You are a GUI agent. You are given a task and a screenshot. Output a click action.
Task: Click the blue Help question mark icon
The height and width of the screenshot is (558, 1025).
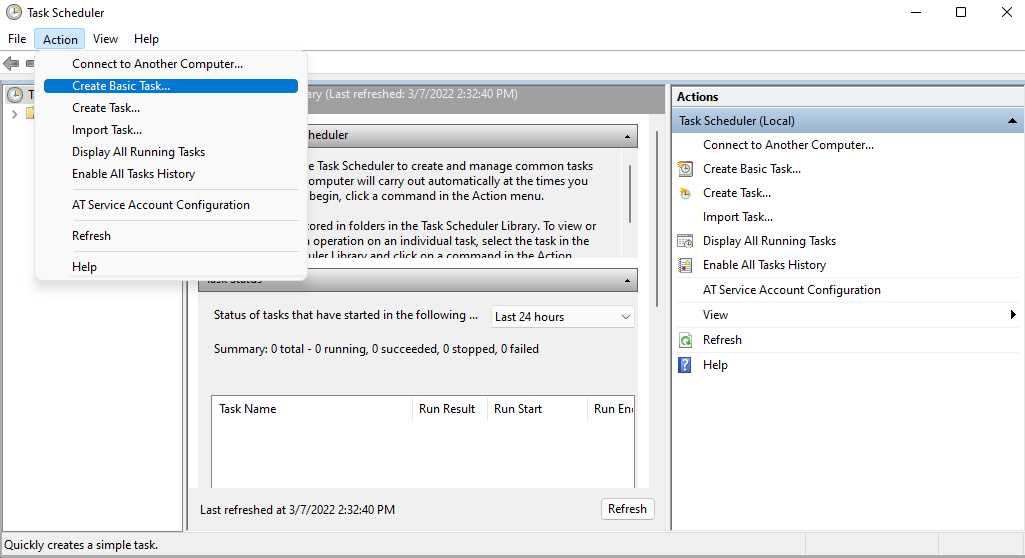(685, 365)
